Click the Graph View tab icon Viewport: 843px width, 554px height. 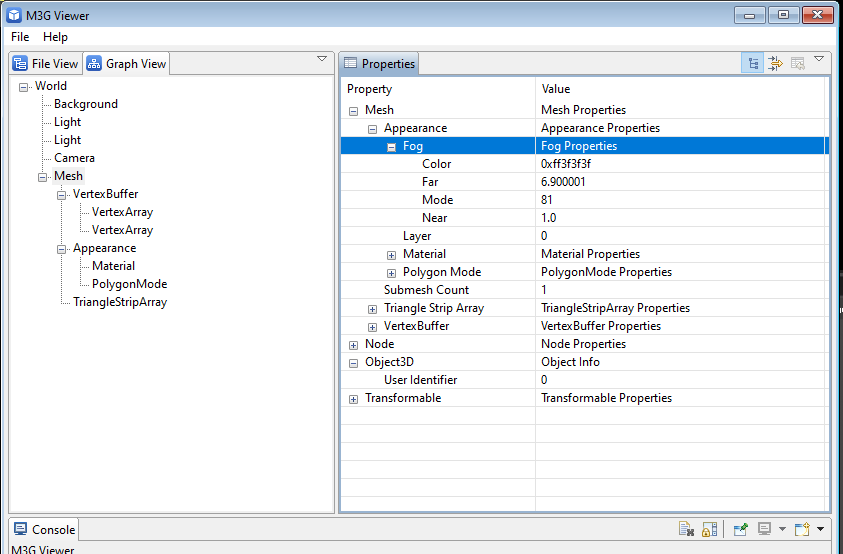(x=94, y=63)
